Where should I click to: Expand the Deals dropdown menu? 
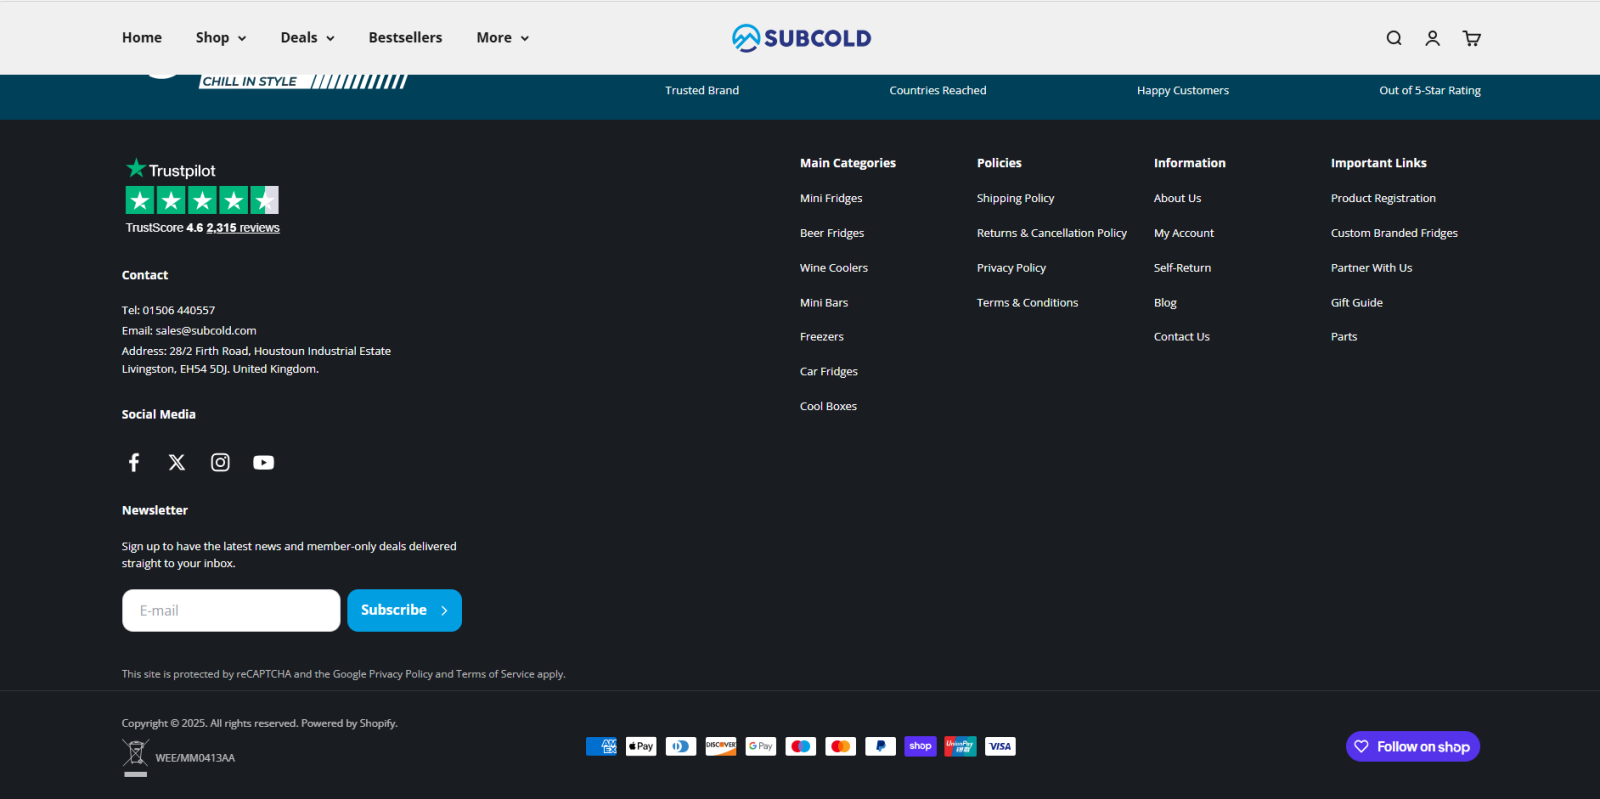pos(307,38)
